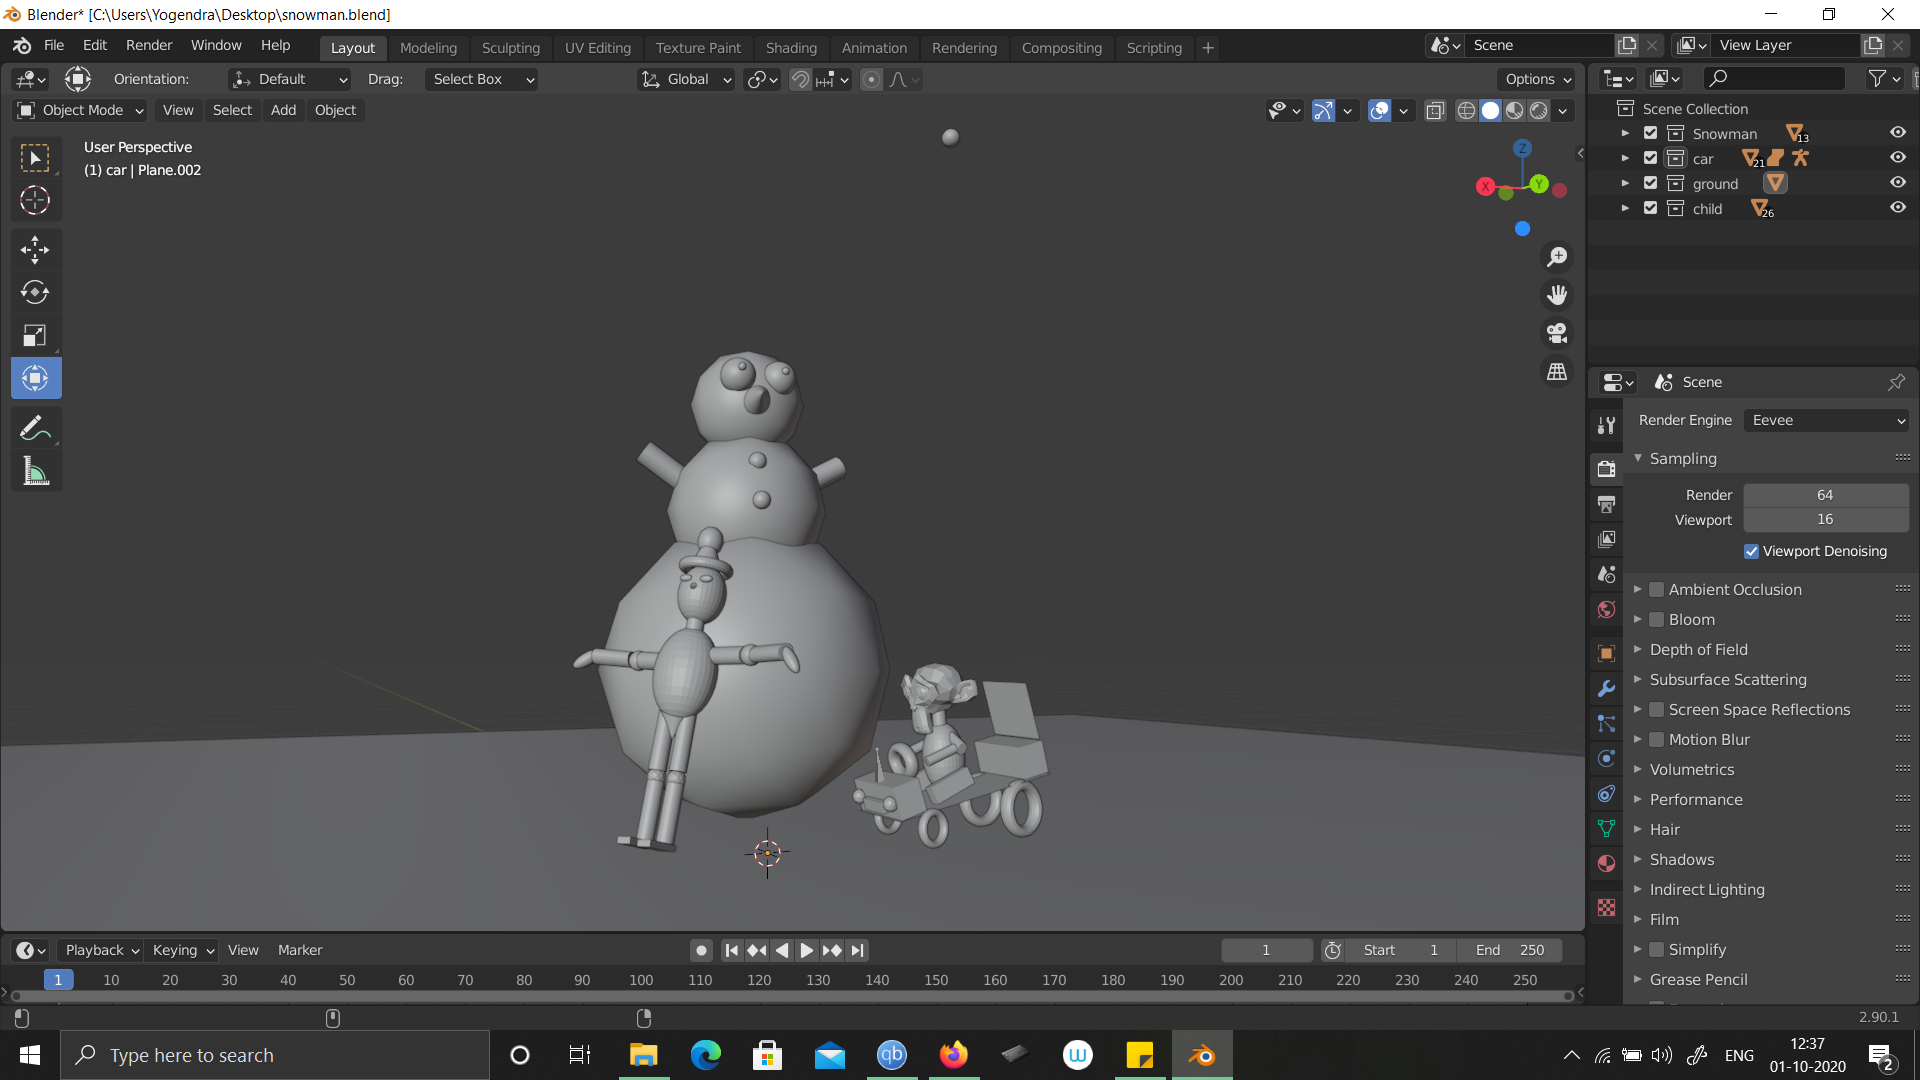Select the Rotate tool
The height and width of the screenshot is (1080, 1920).
point(35,292)
